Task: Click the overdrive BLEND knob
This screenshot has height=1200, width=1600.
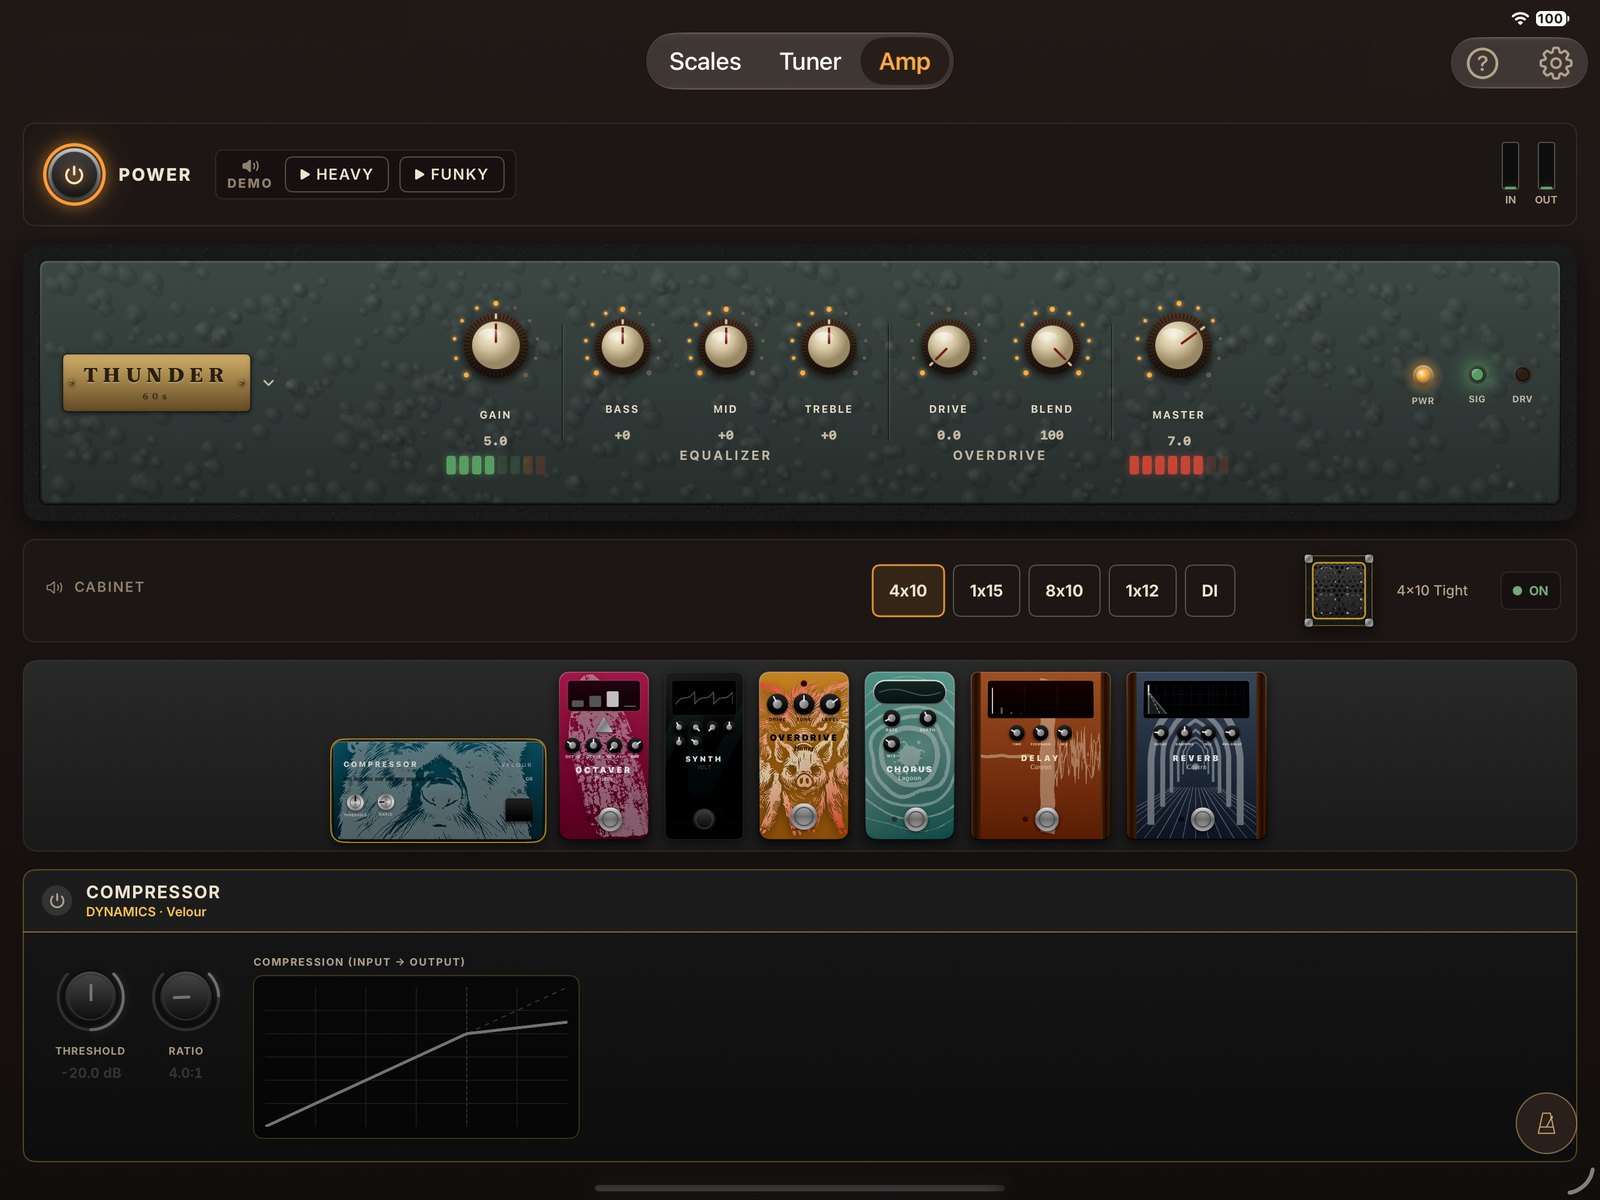Action: [1052, 346]
